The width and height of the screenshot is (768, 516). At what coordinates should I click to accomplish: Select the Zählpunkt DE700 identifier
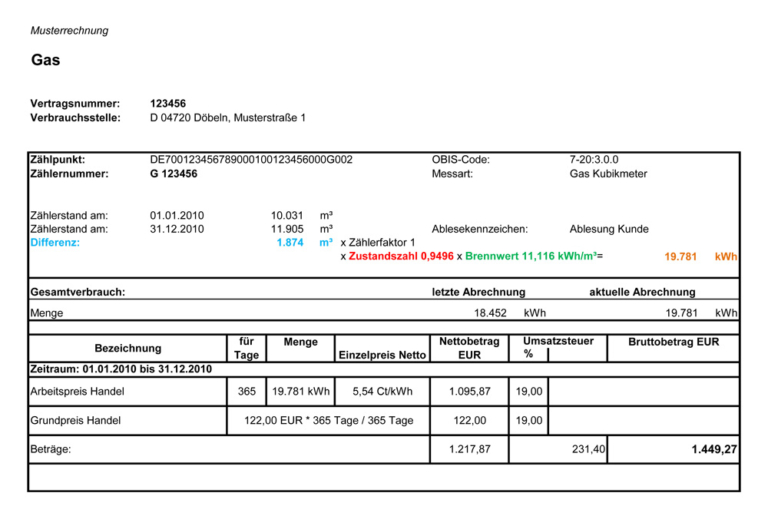click(x=251, y=160)
